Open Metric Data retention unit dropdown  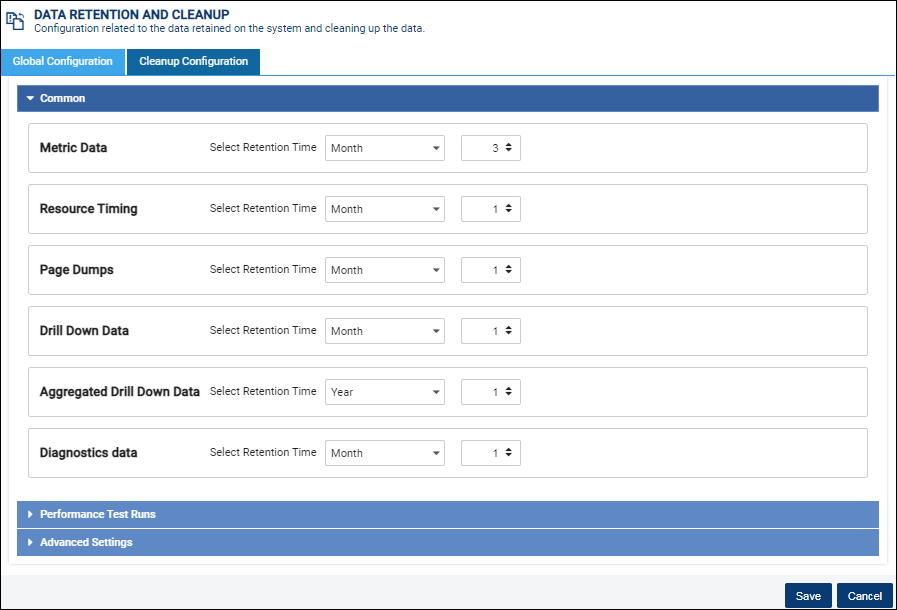(385, 148)
